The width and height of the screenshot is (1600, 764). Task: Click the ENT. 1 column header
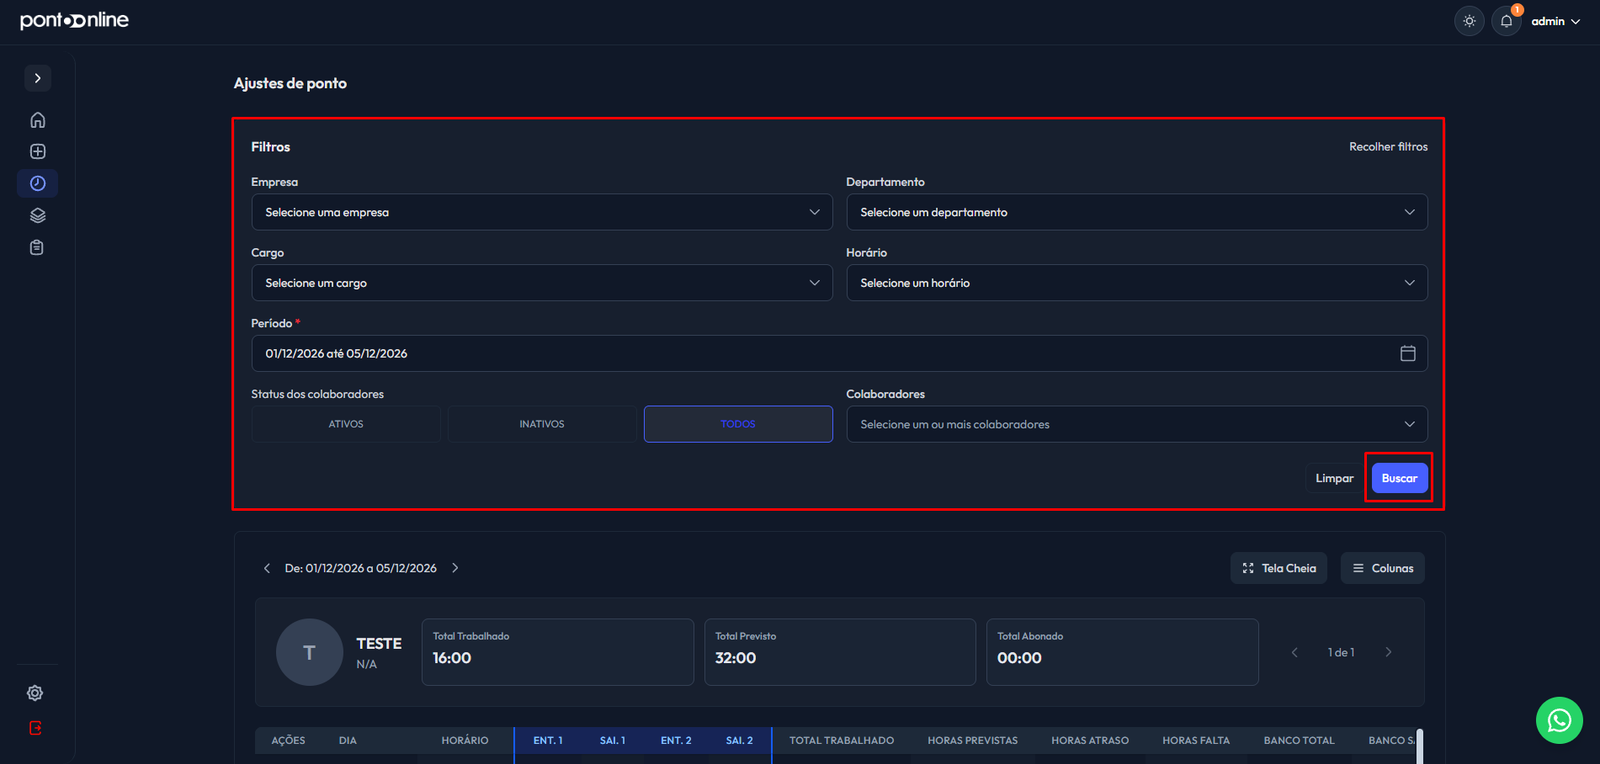548,741
